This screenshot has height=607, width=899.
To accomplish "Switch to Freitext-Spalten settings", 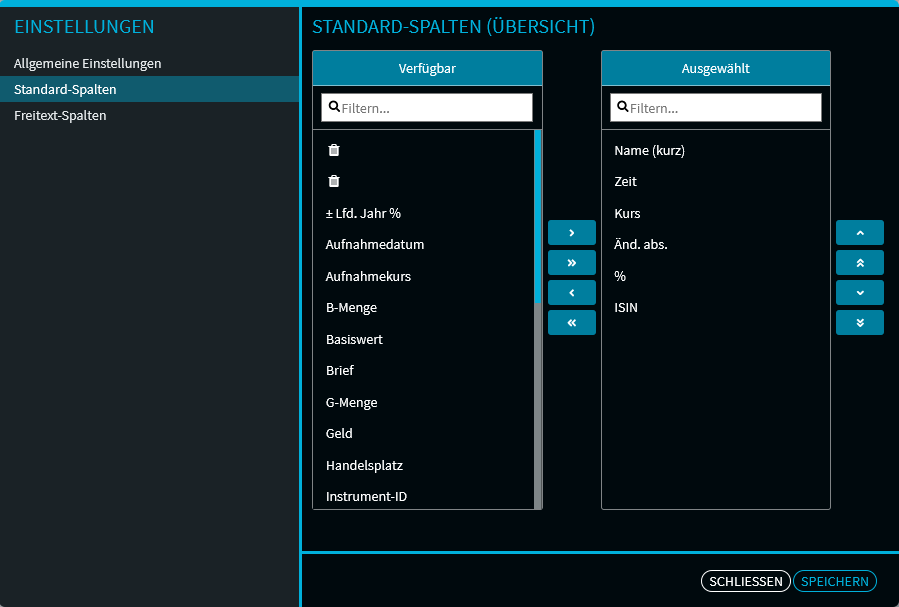I will [x=60, y=115].
